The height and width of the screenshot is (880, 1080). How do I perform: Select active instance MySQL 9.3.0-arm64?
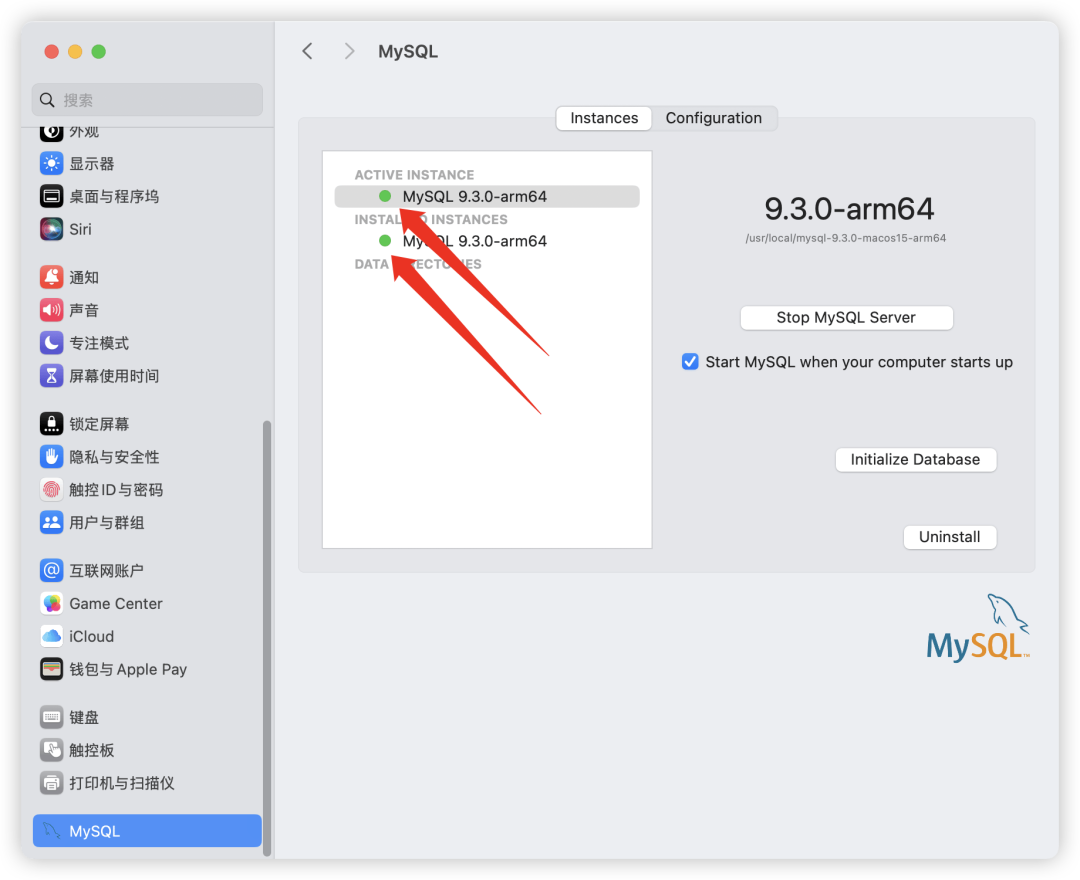pos(487,196)
